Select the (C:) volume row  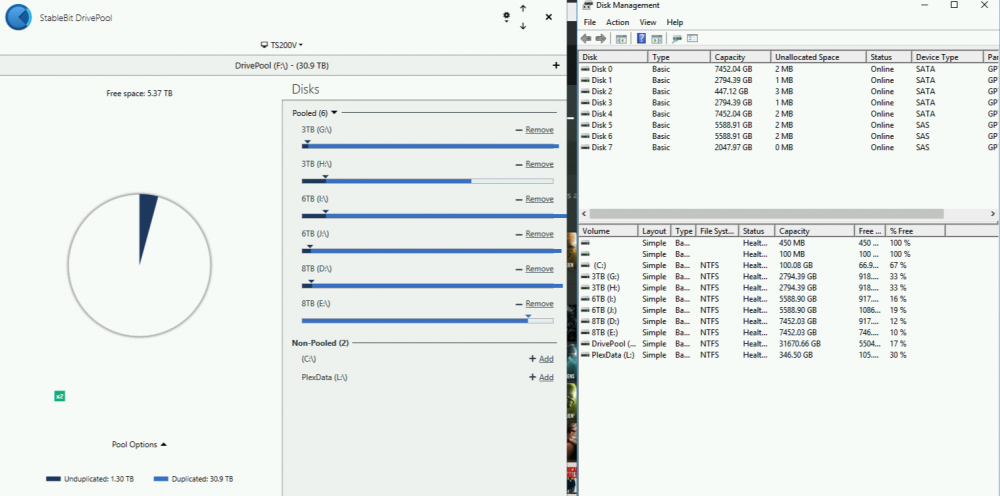pyautogui.click(x=762, y=265)
